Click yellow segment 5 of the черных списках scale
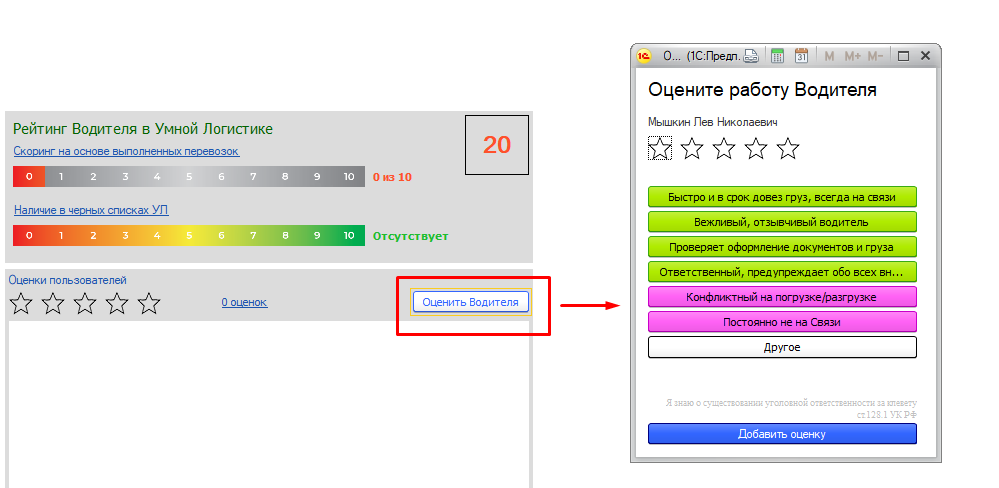 point(189,235)
